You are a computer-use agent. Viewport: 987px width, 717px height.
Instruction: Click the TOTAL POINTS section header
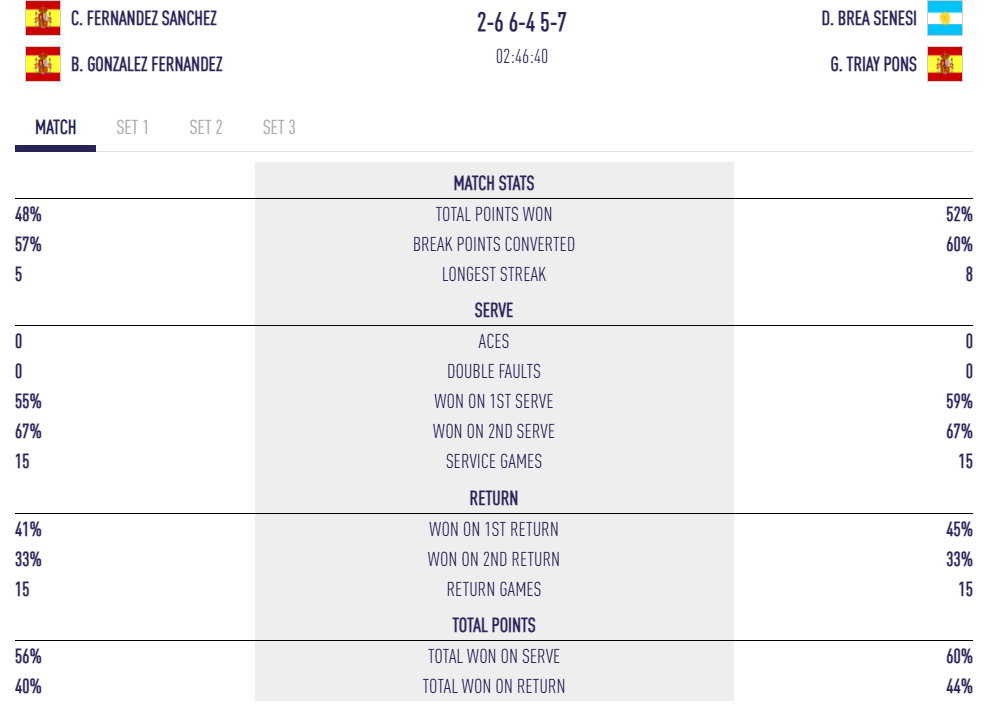[494, 625]
